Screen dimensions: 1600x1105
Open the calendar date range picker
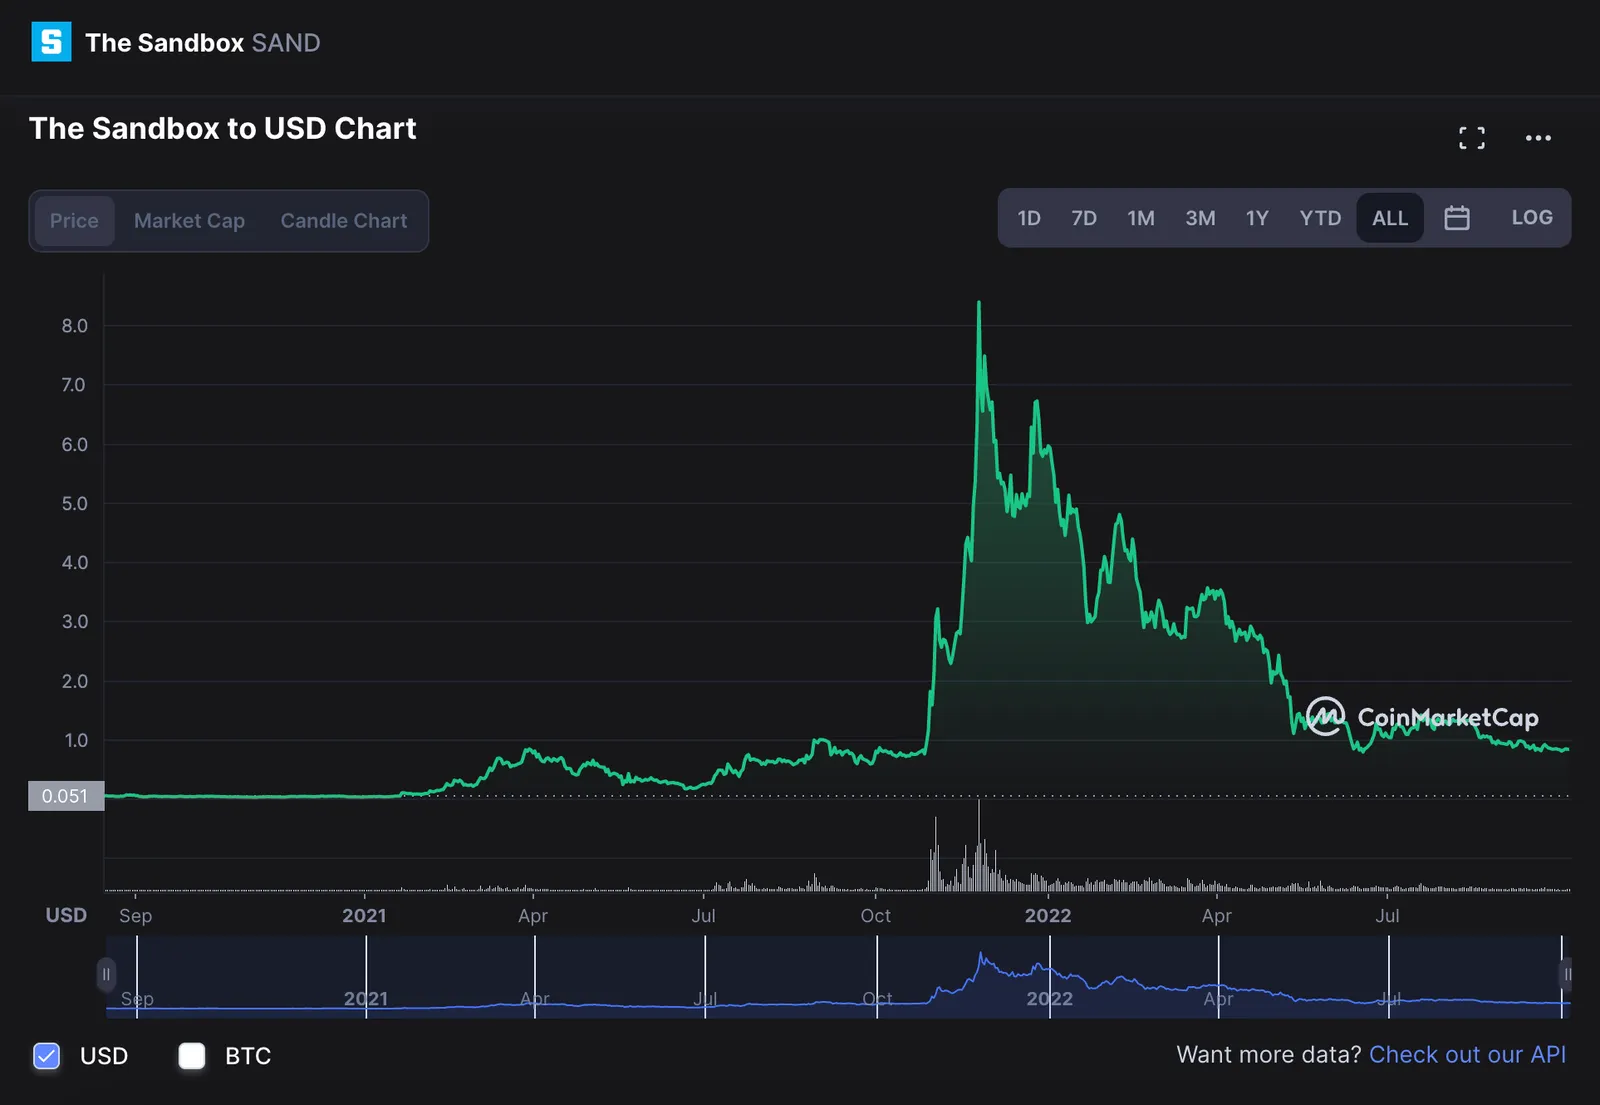click(1457, 218)
